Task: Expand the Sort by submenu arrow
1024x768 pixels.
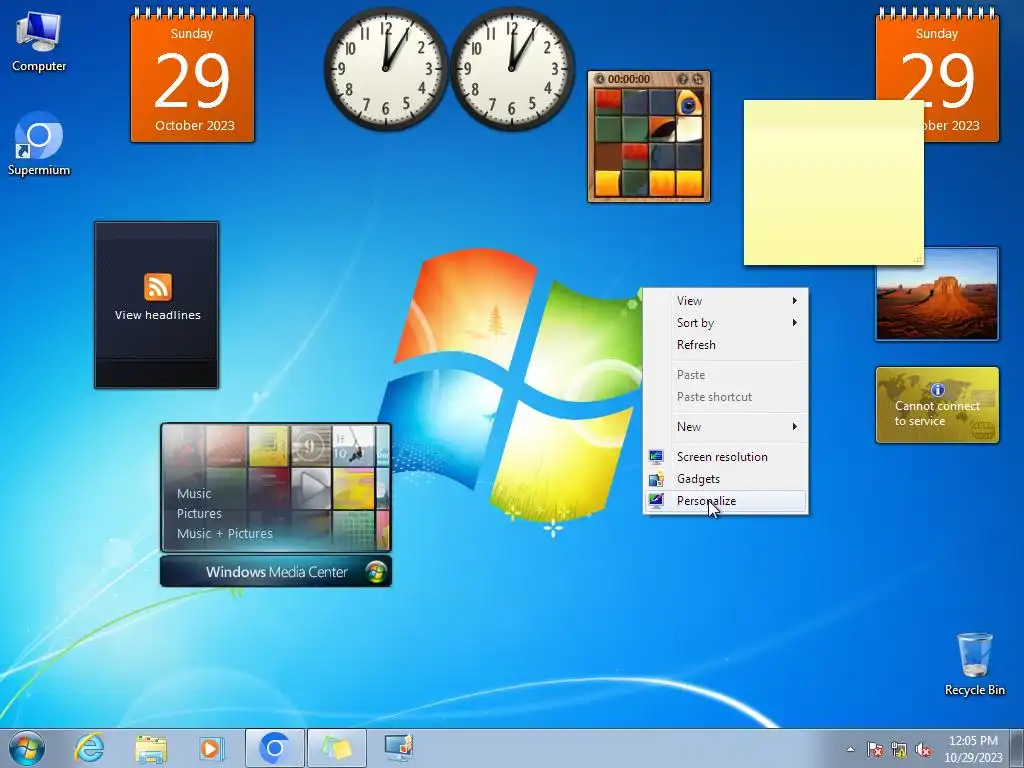Action: (x=795, y=323)
